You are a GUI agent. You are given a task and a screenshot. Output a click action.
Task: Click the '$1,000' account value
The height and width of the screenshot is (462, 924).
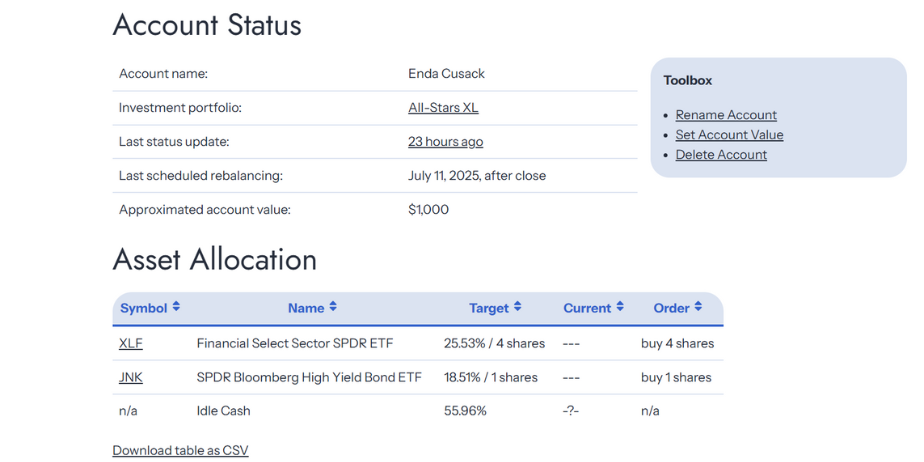click(428, 210)
